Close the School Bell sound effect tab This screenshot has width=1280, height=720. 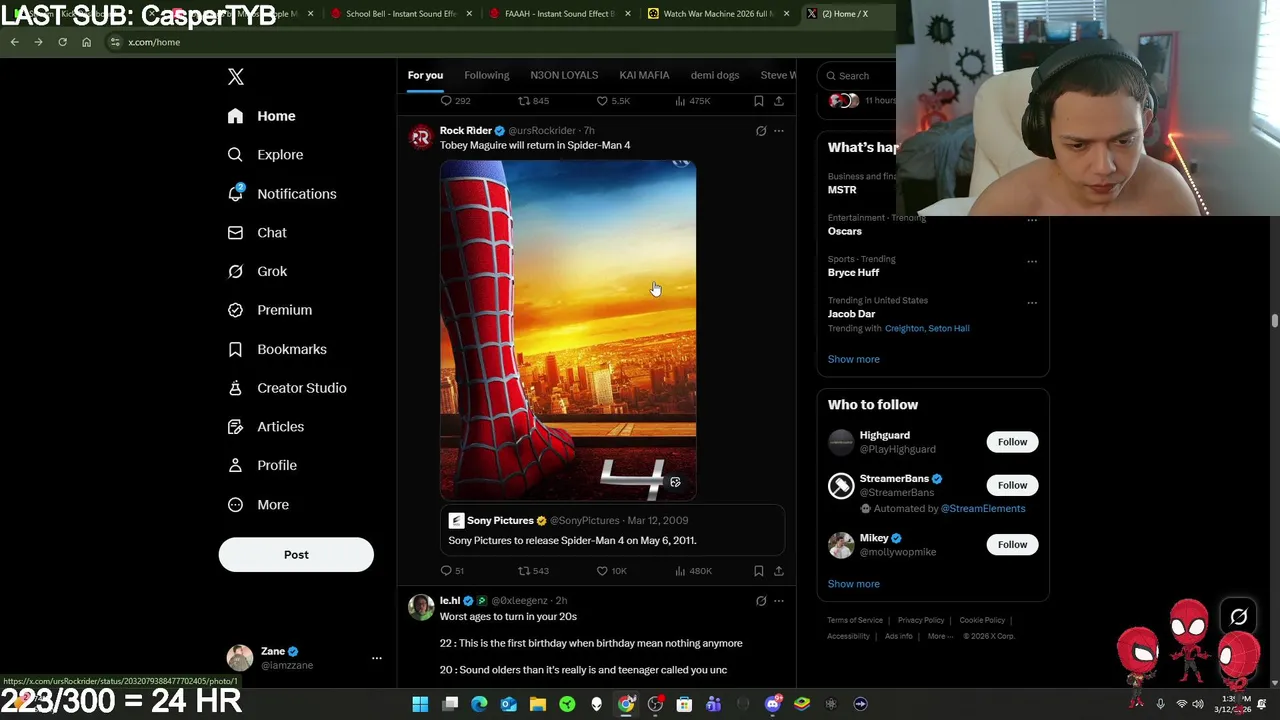point(469,14)
